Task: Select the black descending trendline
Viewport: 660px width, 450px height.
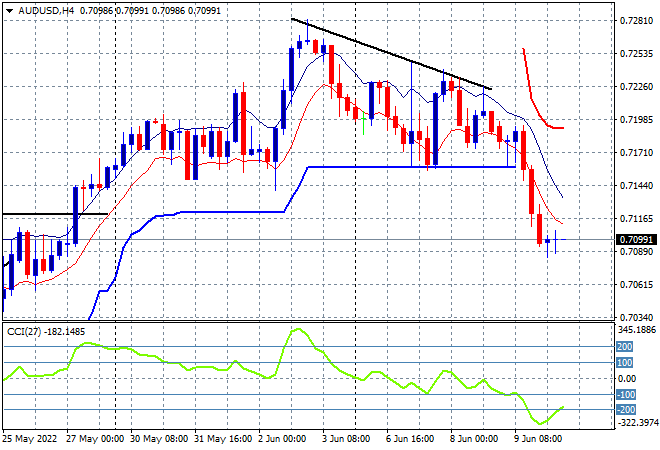Action: 391,54
